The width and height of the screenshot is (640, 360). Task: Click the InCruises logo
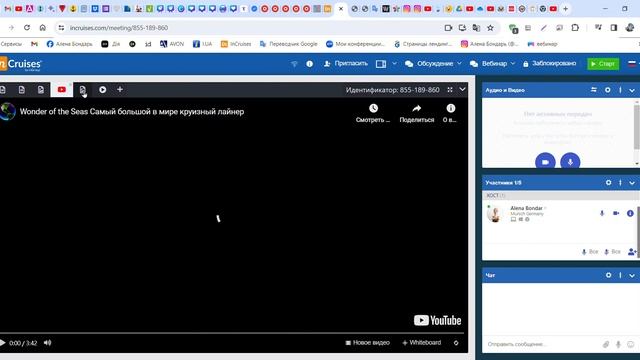point(21,64)
